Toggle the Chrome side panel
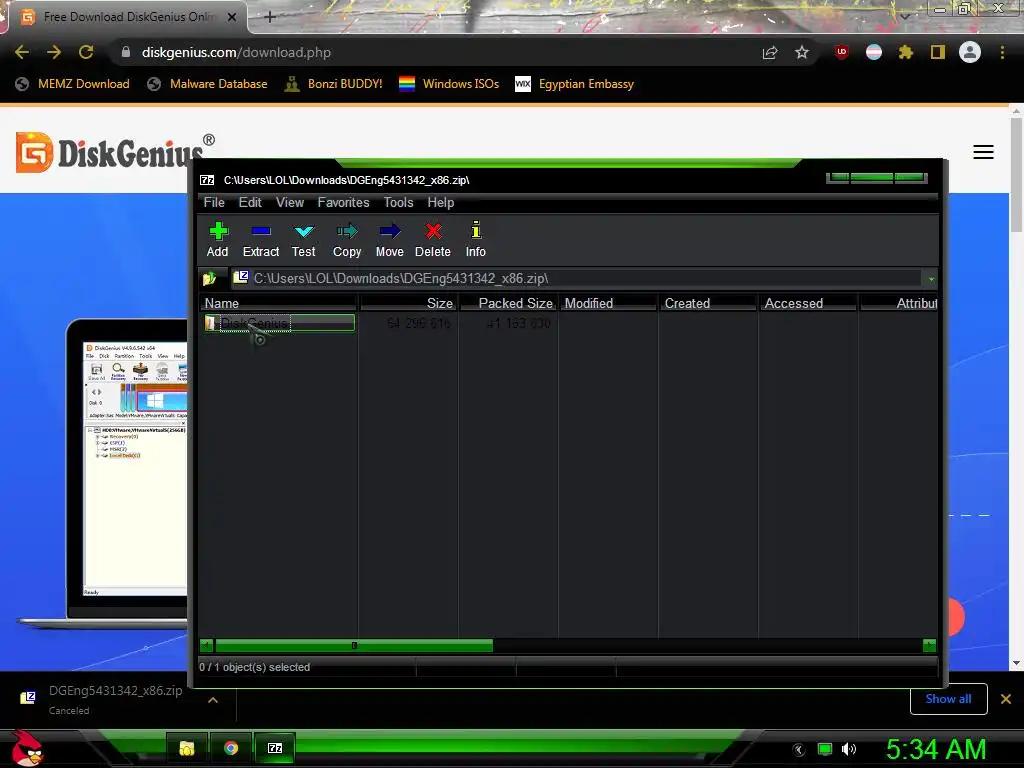 coord(938,52)
